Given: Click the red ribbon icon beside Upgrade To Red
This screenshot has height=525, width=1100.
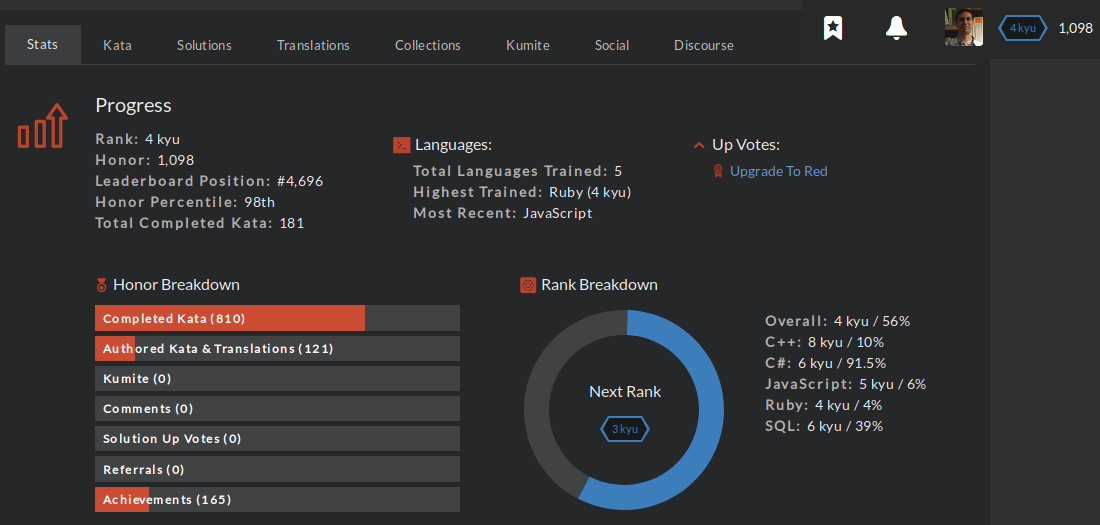Looking at the screenshot, I should pyautogui.click(x=717, y=171).
